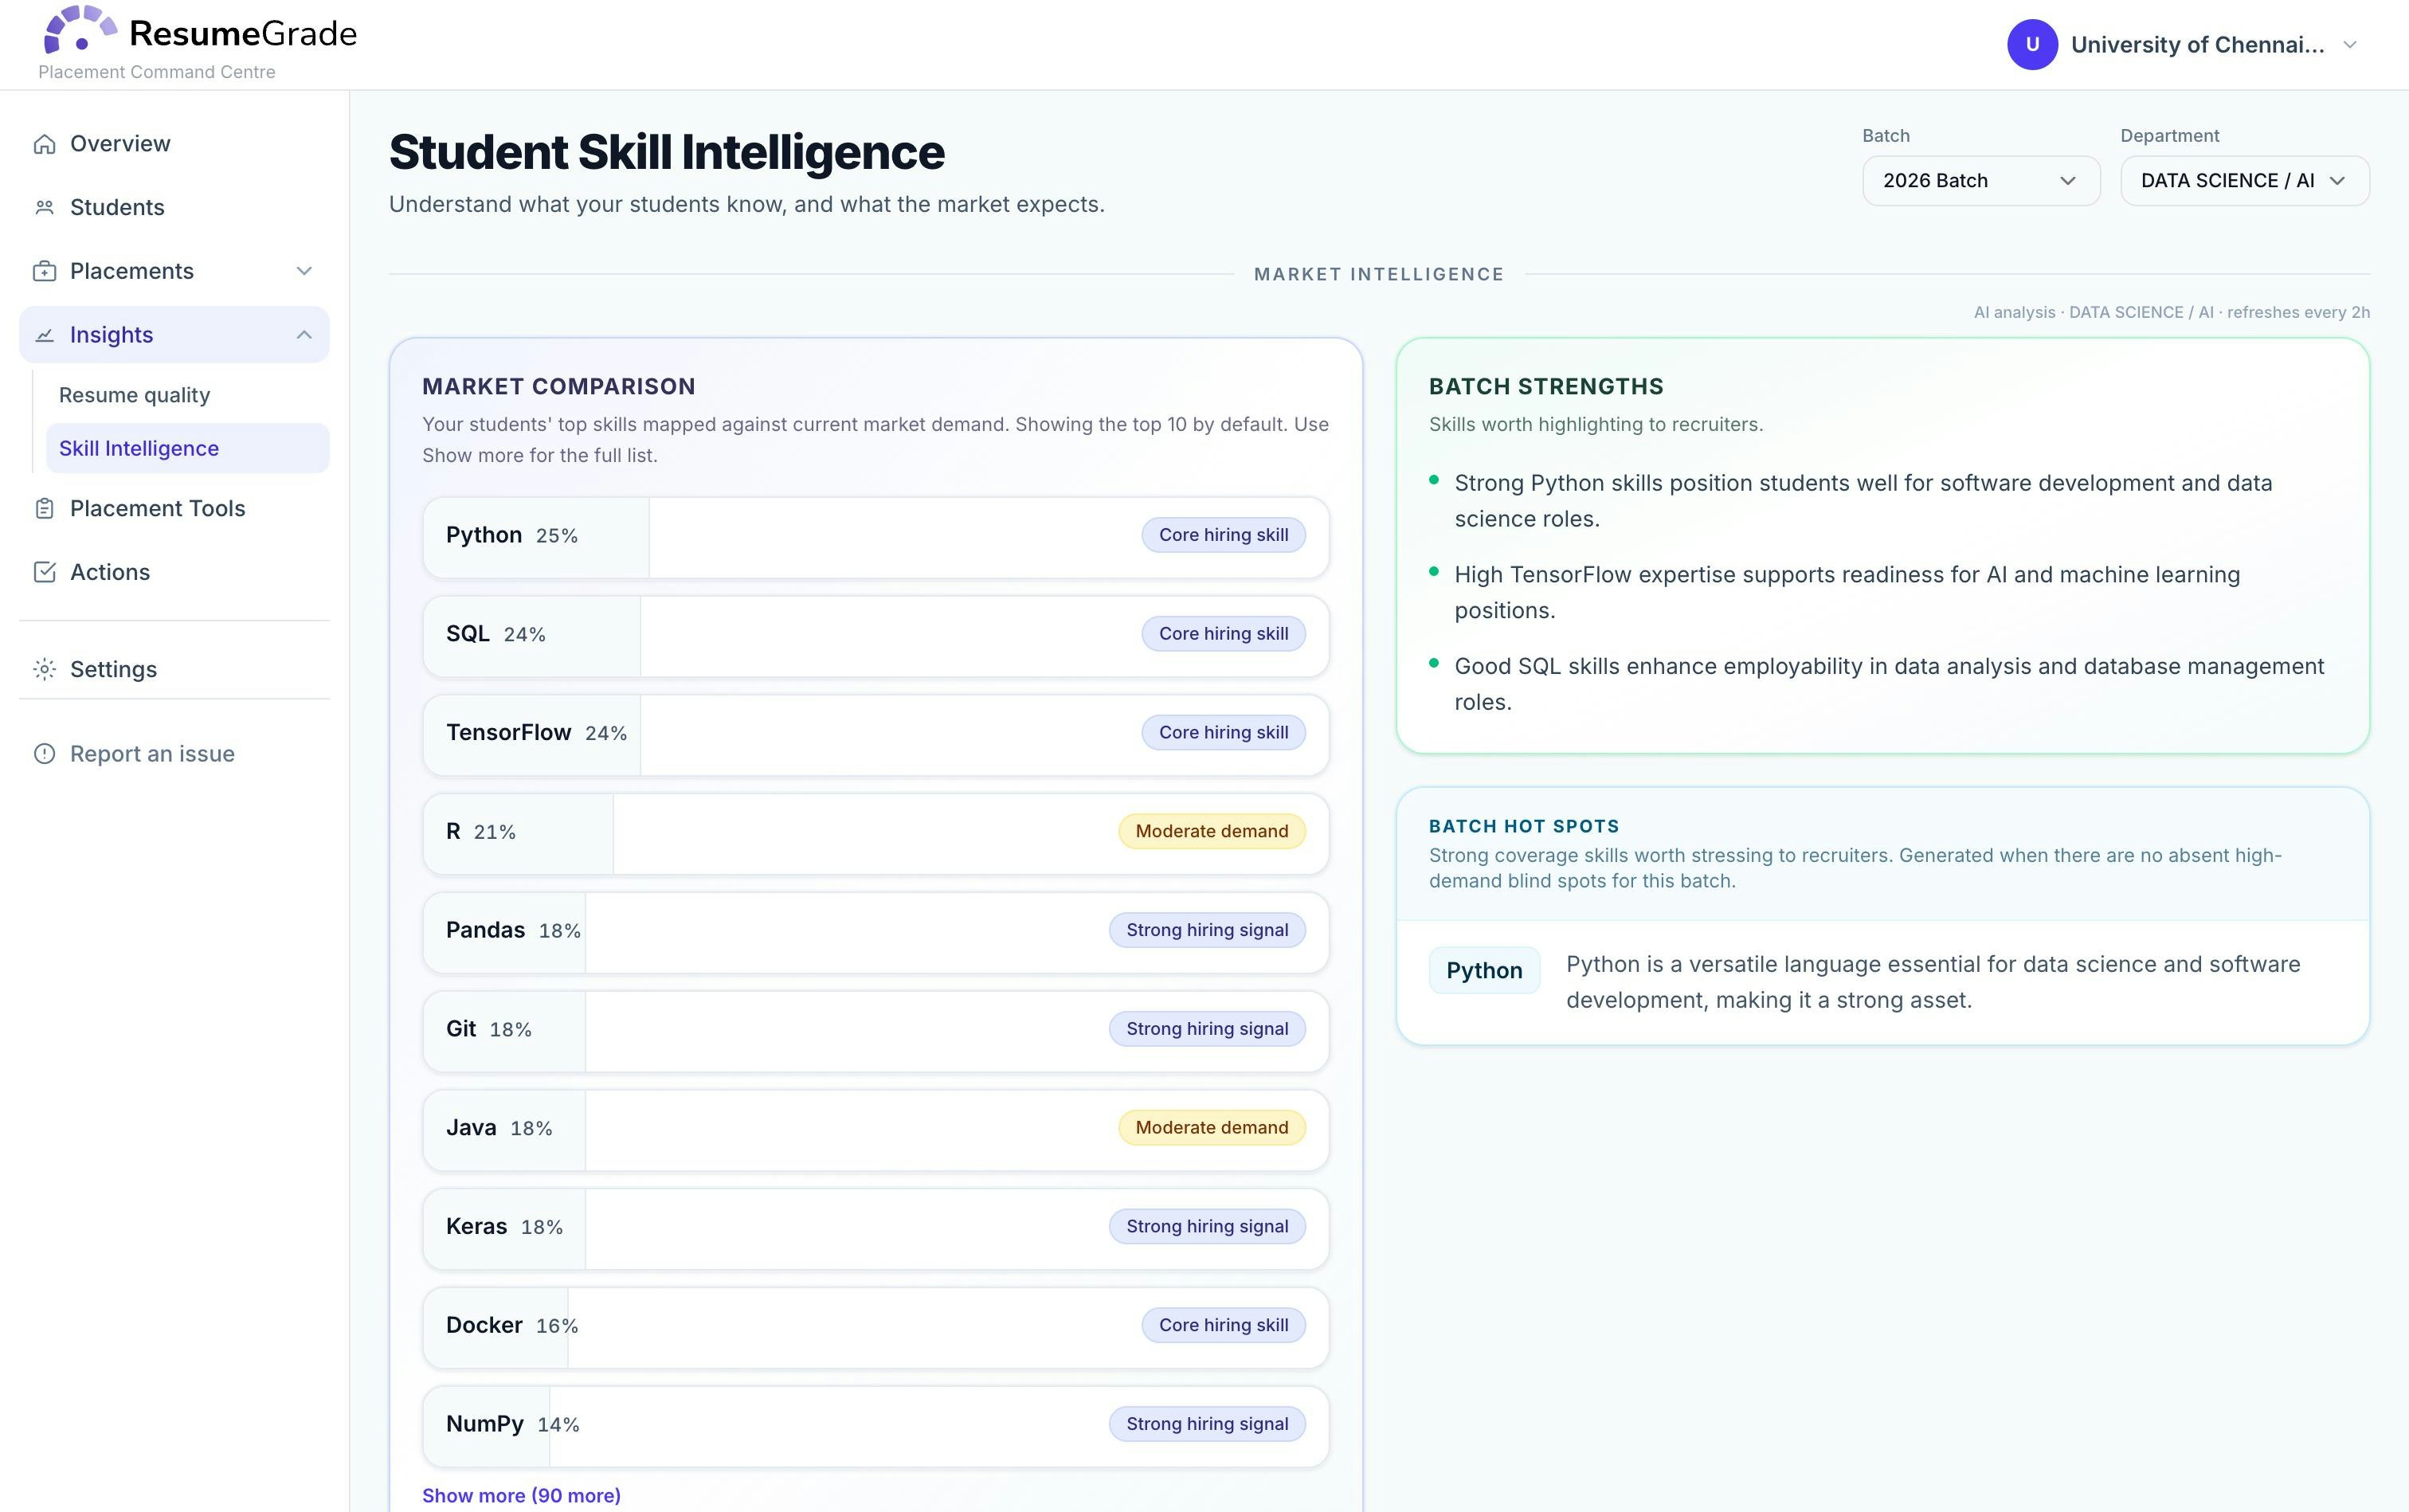
Task: Click the Keras 18% skill label
Action: coord(504,1227)
